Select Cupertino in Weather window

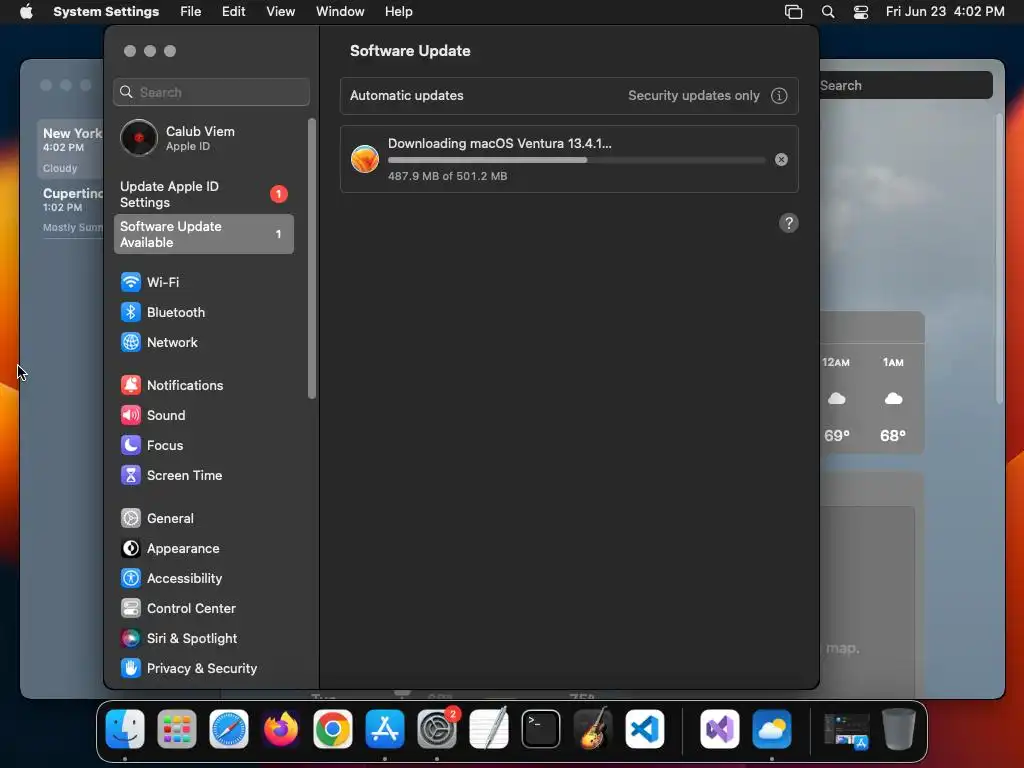(72, 210)
